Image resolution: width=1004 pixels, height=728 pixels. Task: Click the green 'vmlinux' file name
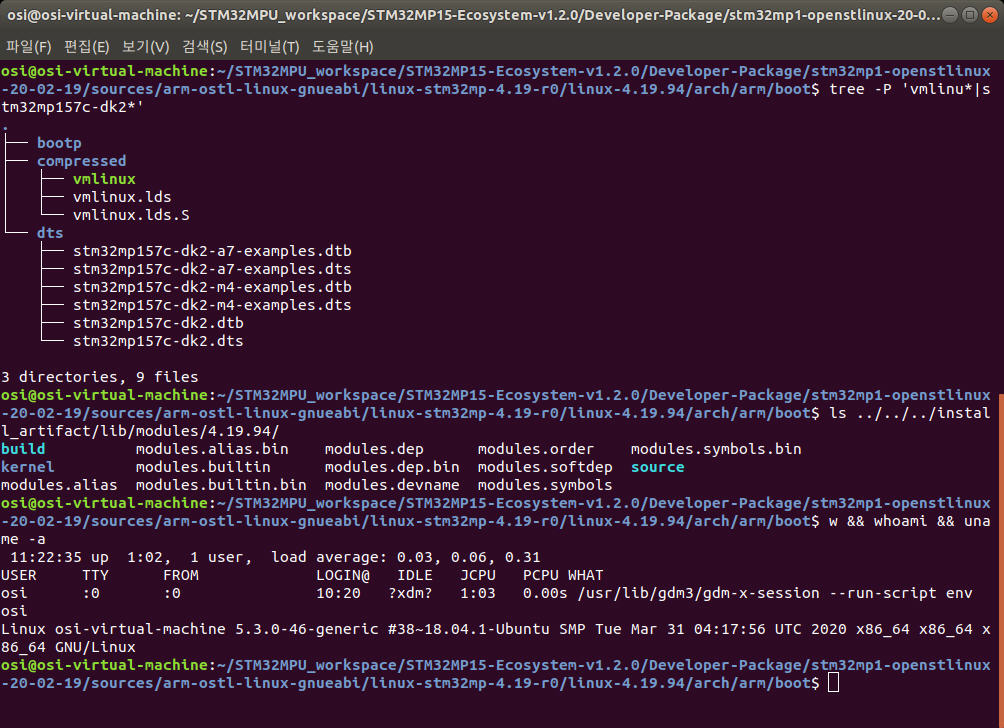point(104,179)
